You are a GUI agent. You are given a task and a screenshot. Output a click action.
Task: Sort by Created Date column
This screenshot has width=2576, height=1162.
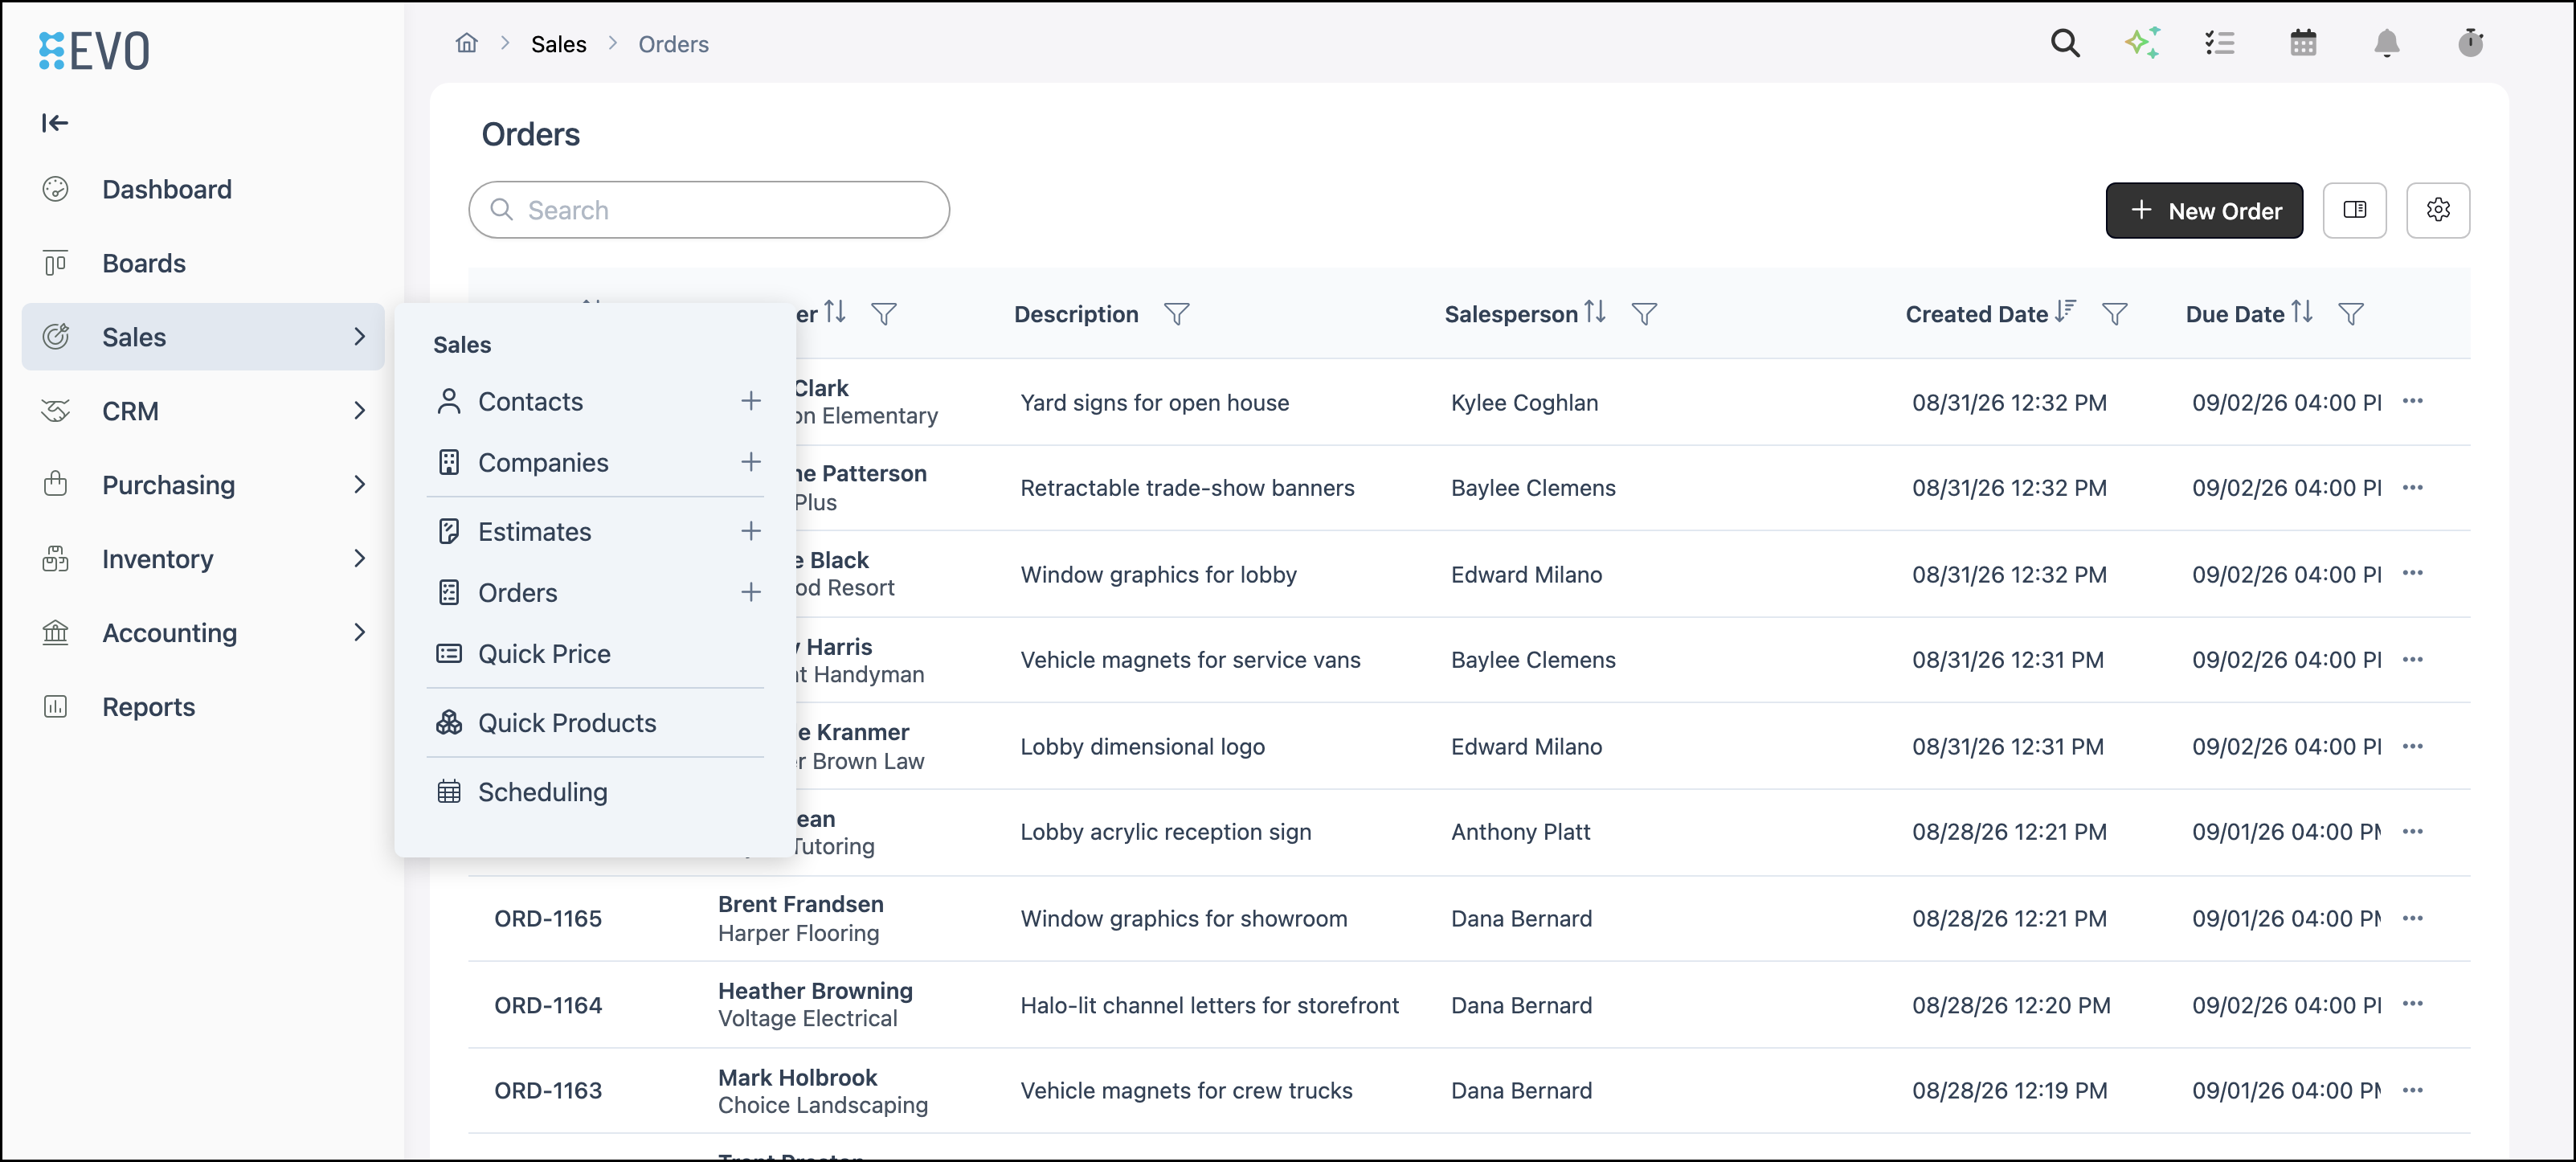tap(2066, 312)
